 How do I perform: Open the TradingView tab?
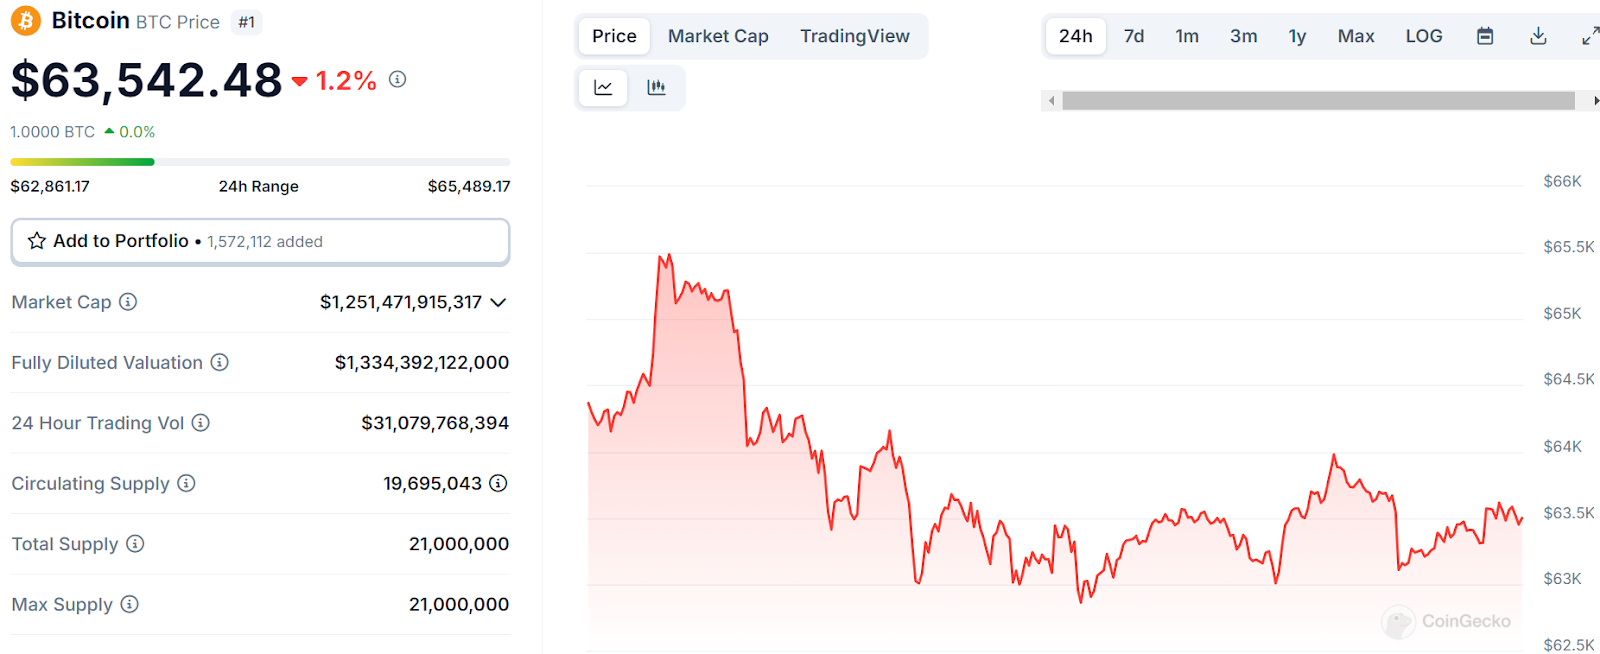(855, 35)
